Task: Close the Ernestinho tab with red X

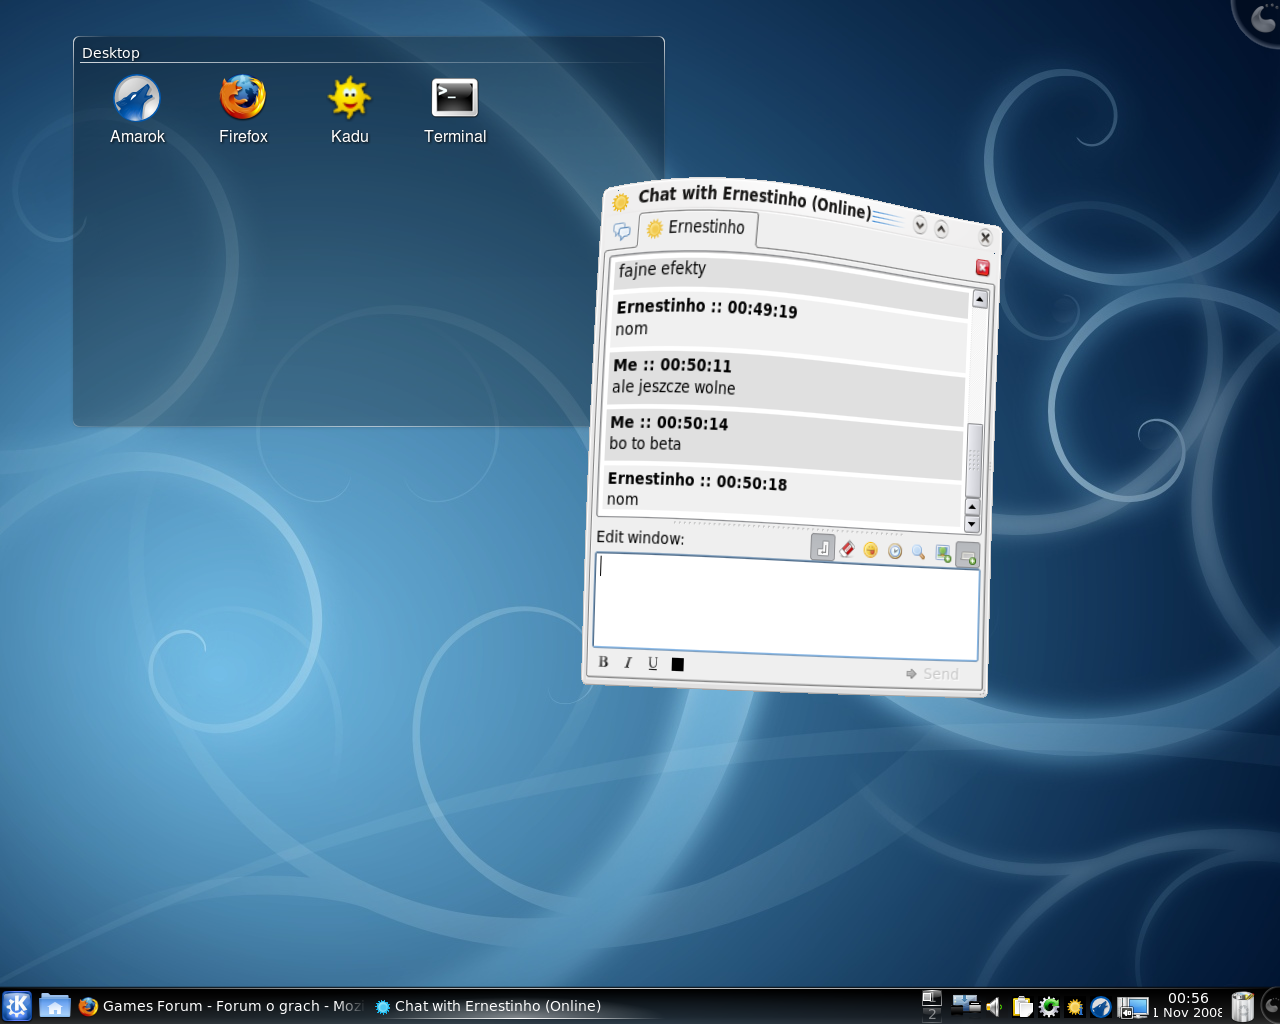Action: pos(982,267)
